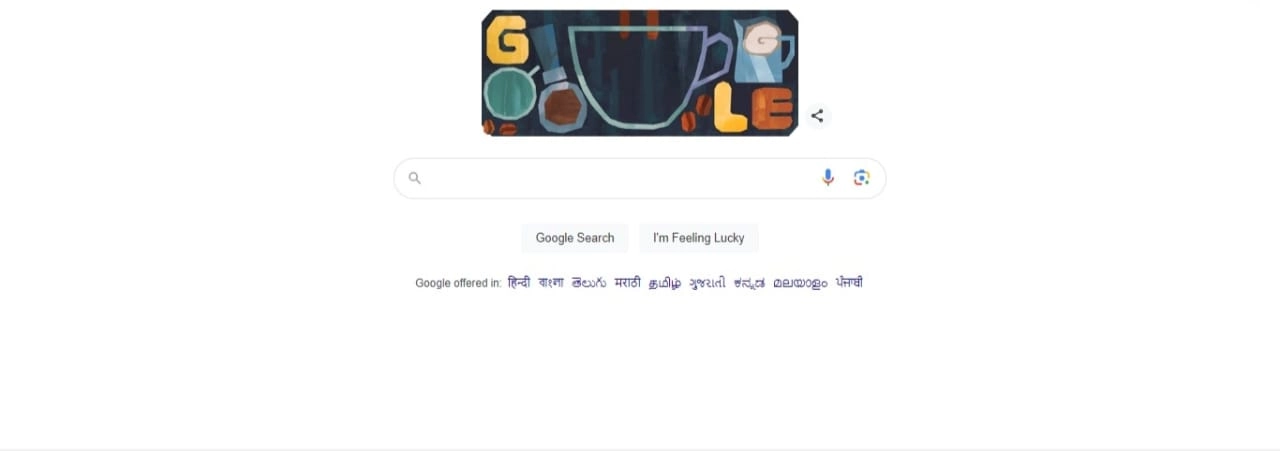The height and width of the screenshot is (451, 1280).
Task: Open Google Lens image search icon
Action: point(862,178)
